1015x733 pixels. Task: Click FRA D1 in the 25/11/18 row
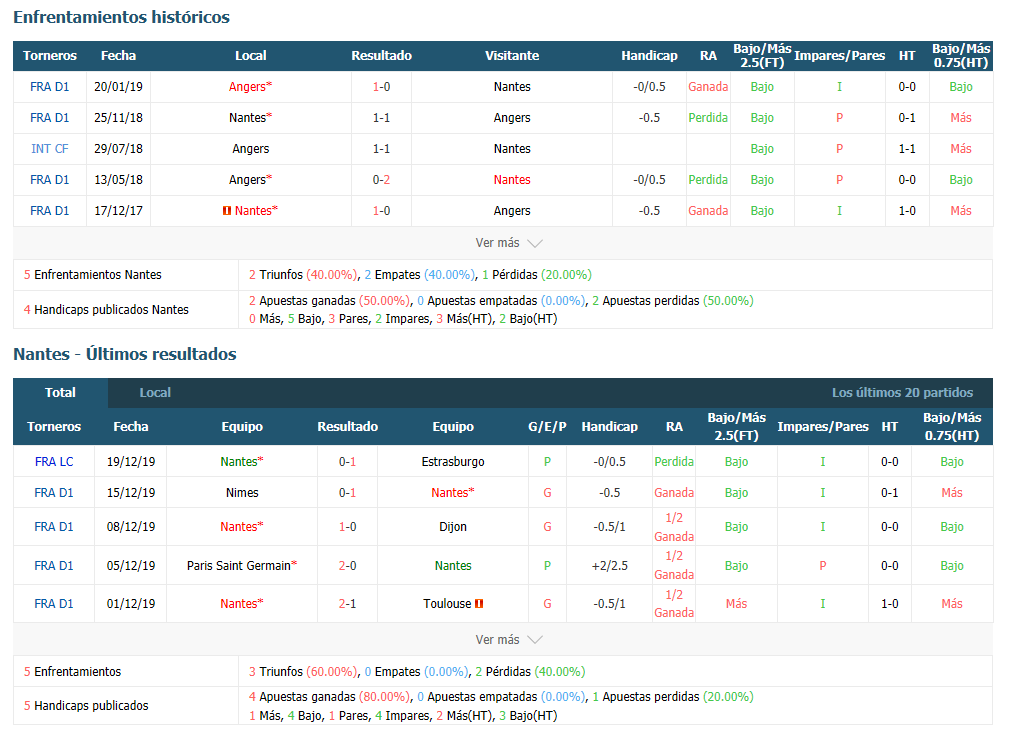(x=49, y=118)
